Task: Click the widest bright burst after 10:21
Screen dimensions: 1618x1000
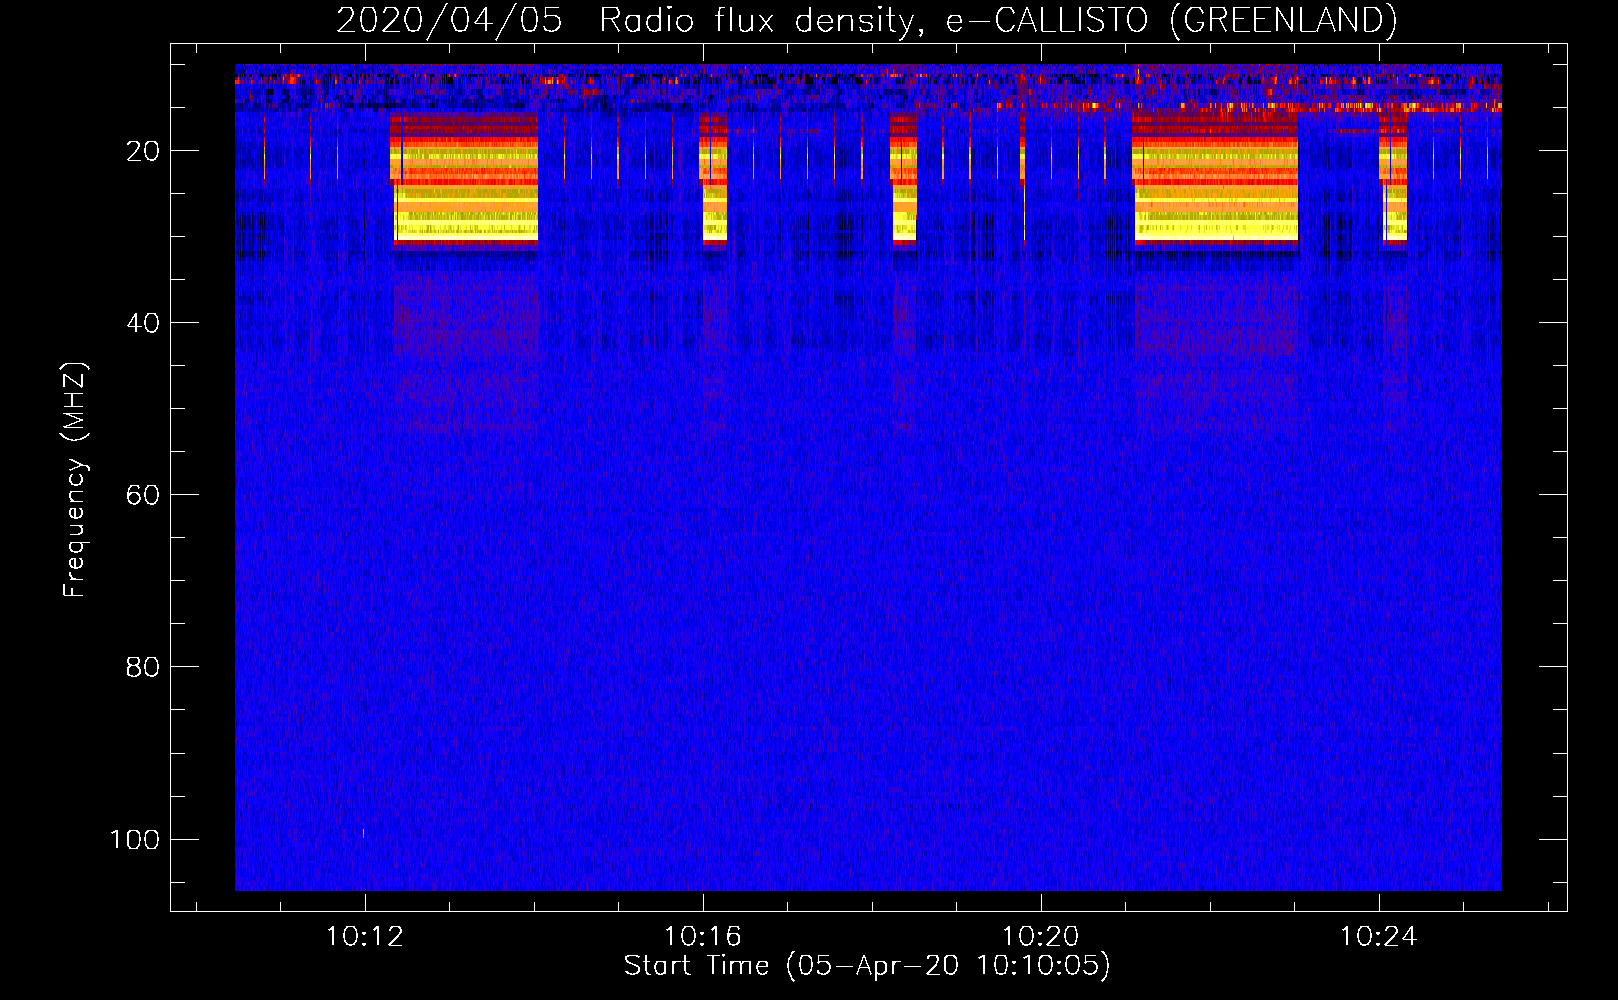Action: [x=1215, y=179]
